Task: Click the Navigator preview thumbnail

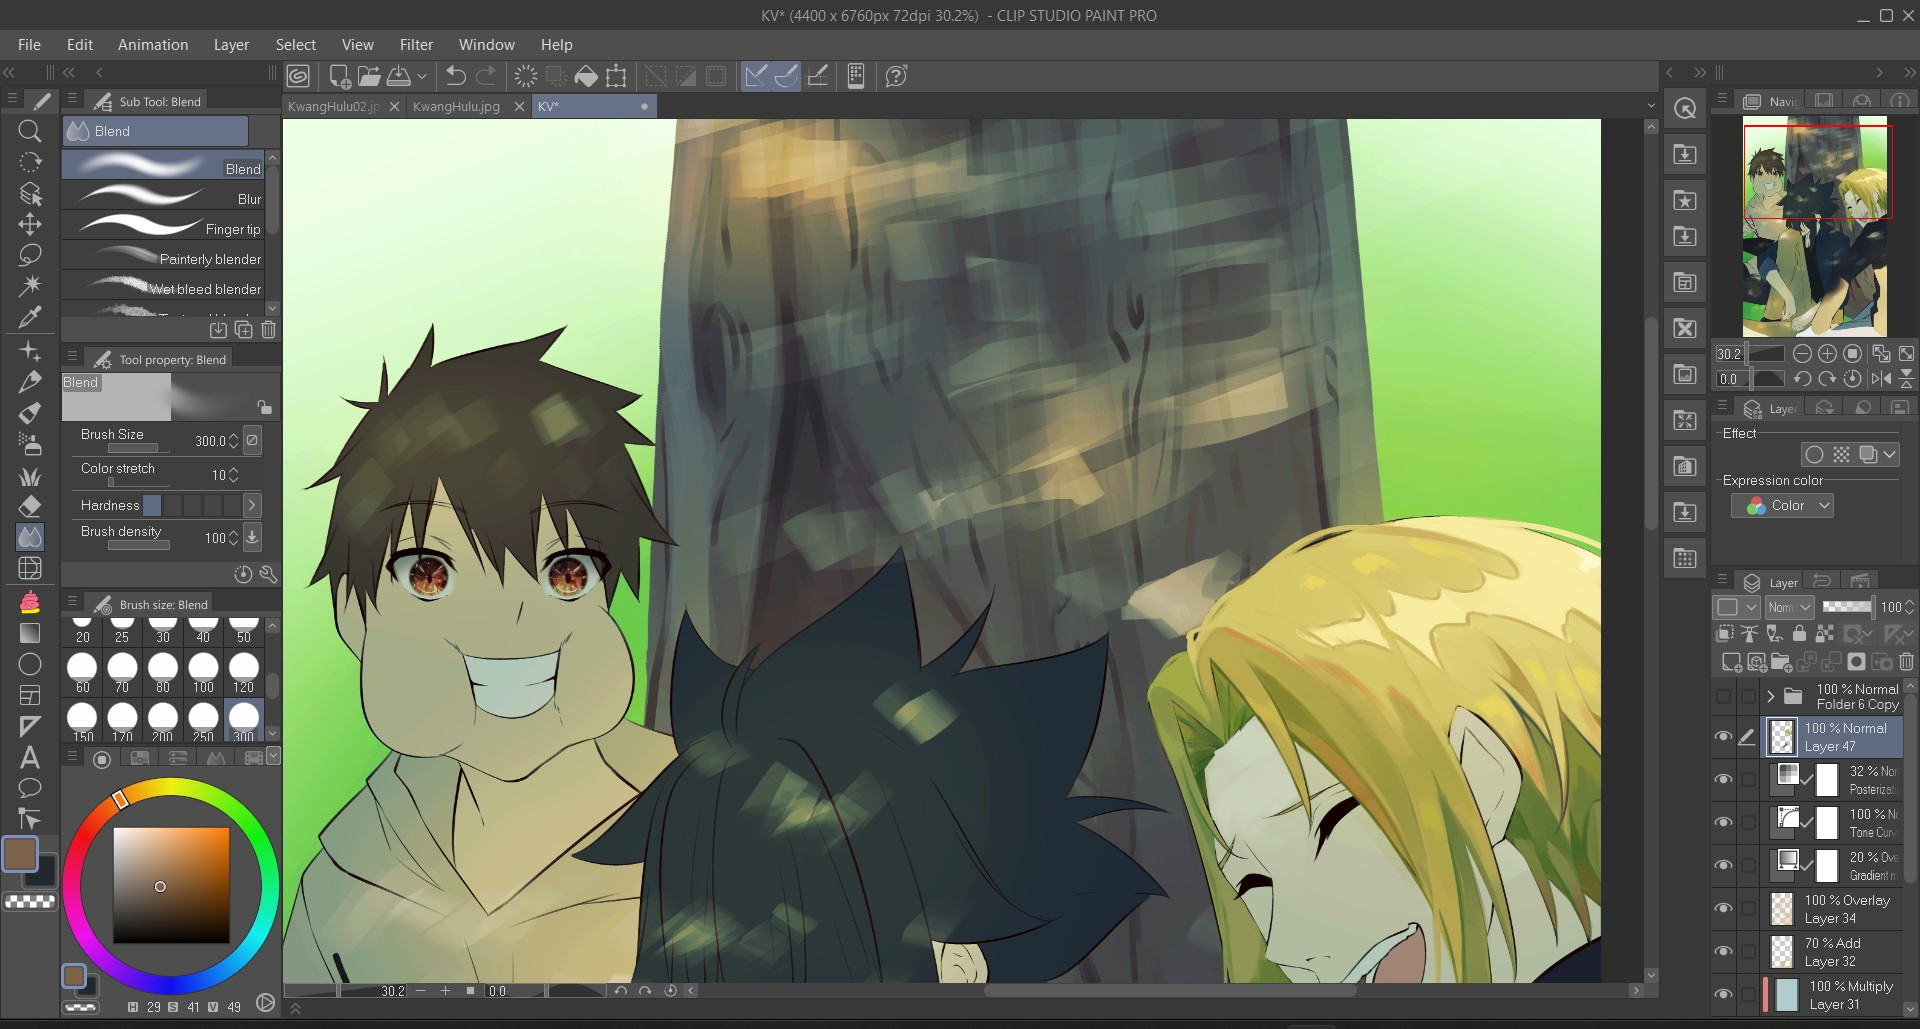Action: coord(1815,226)
